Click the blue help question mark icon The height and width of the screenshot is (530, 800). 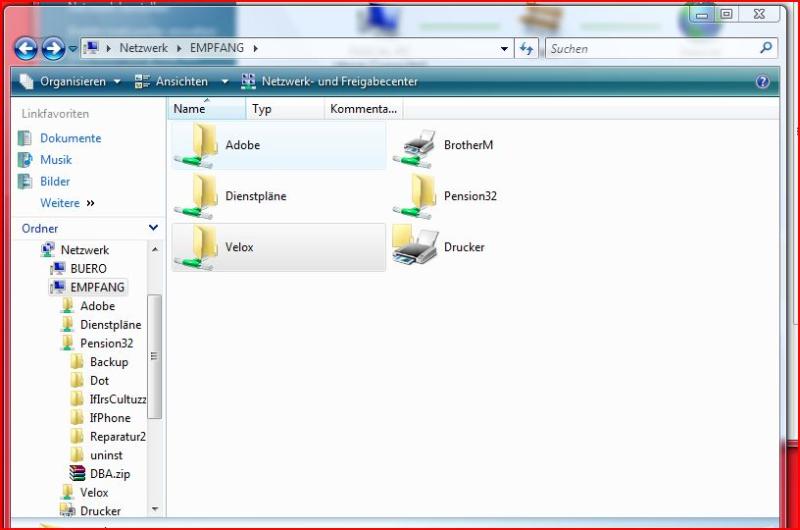coord(762,82)
